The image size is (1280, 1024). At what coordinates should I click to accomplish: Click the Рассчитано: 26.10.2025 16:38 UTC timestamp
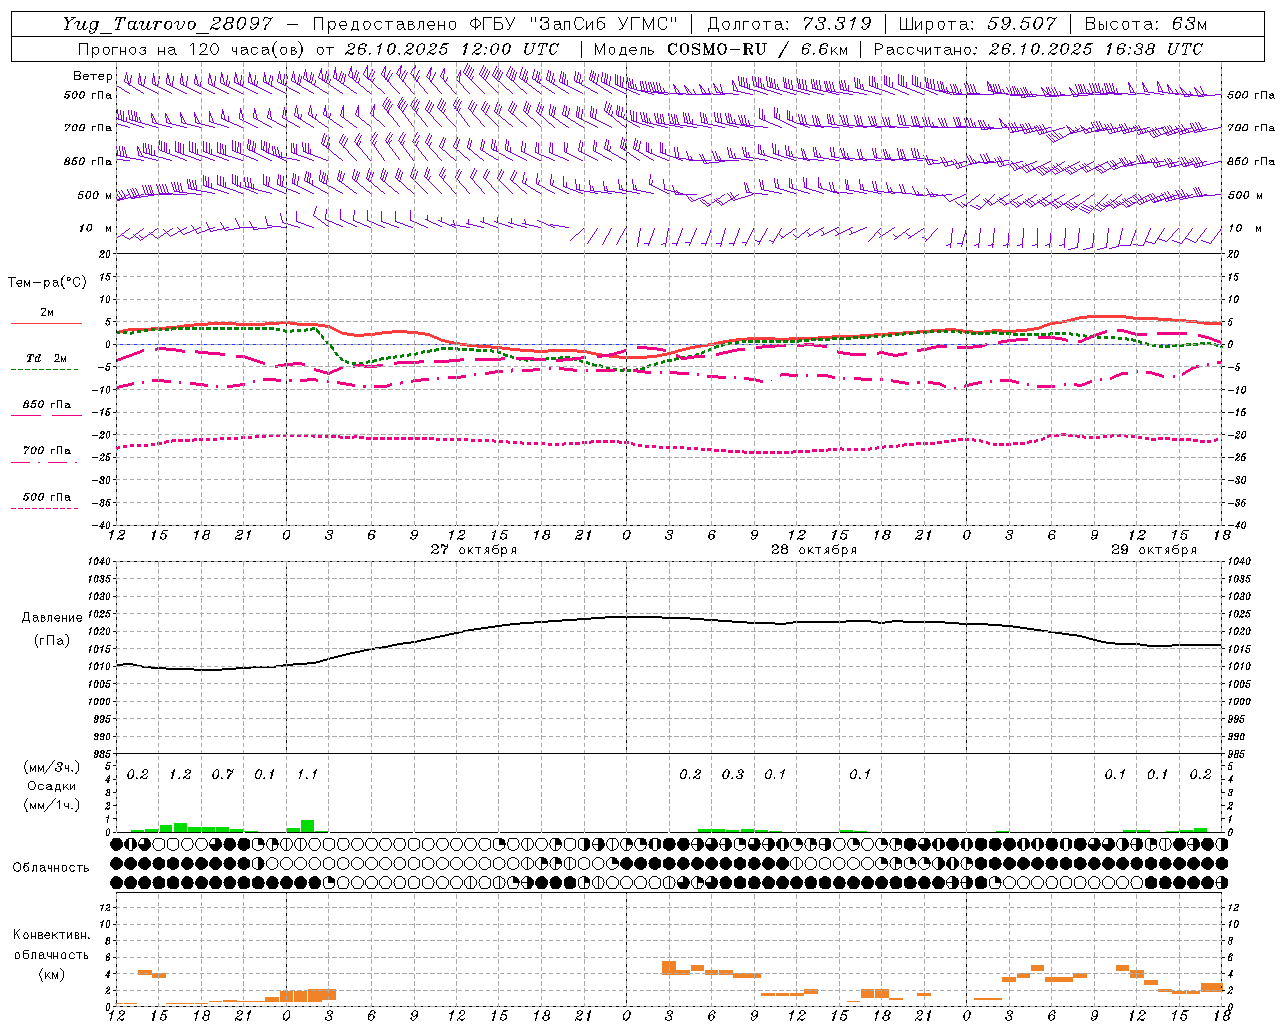tap(1038, 49)
